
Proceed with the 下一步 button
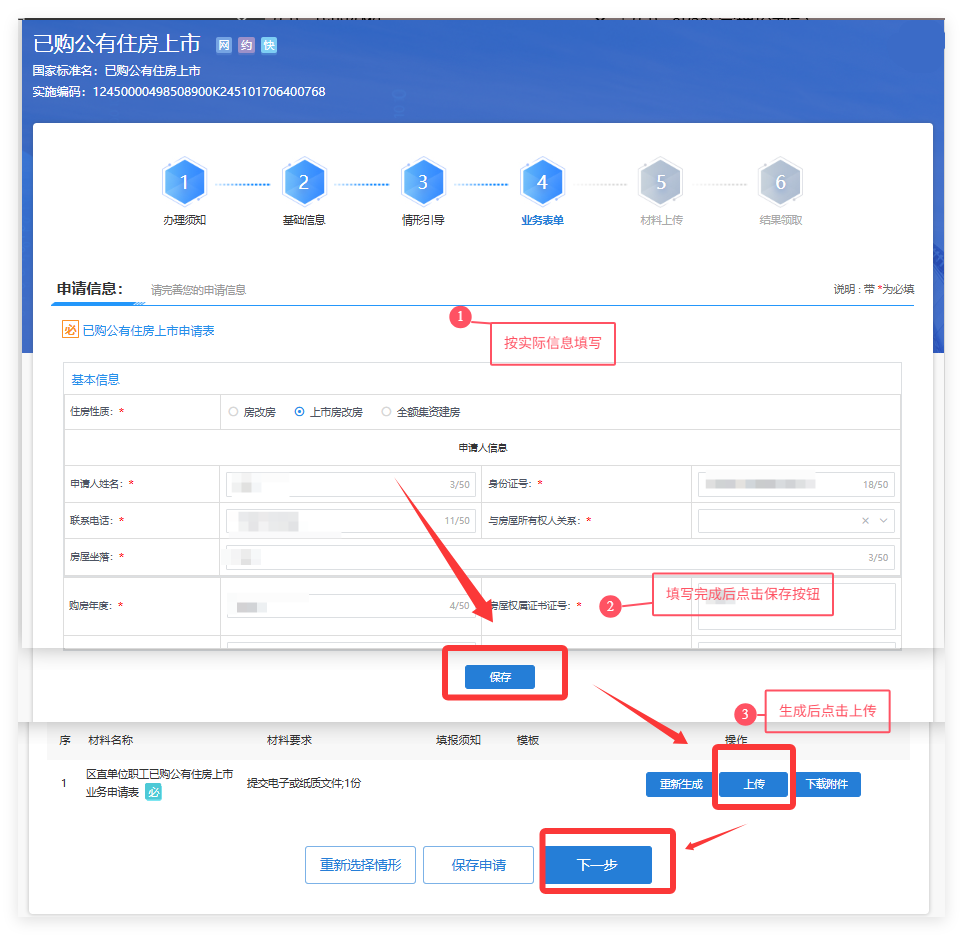[x=597, y=865]
